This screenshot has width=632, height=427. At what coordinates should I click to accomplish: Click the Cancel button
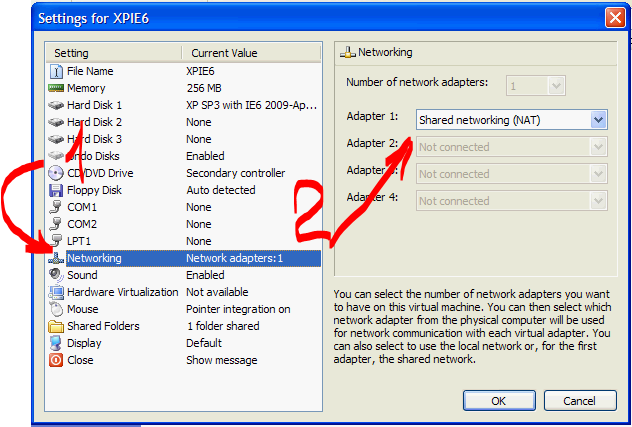click(x=580, y=401)
